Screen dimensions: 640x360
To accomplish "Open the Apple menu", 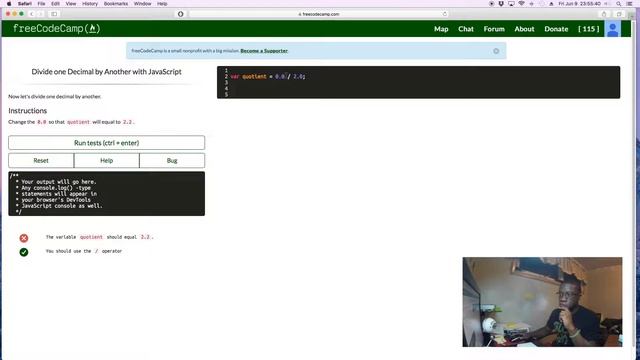I will (x=9, y=4).
